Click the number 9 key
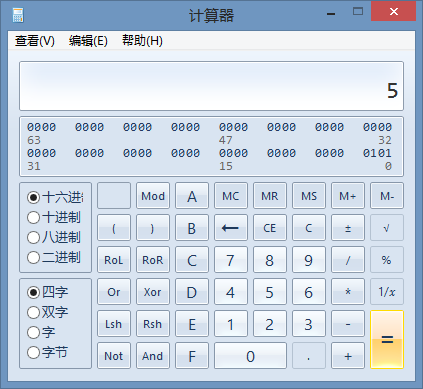This screenshot has width=423, height=389. (309, 260)
